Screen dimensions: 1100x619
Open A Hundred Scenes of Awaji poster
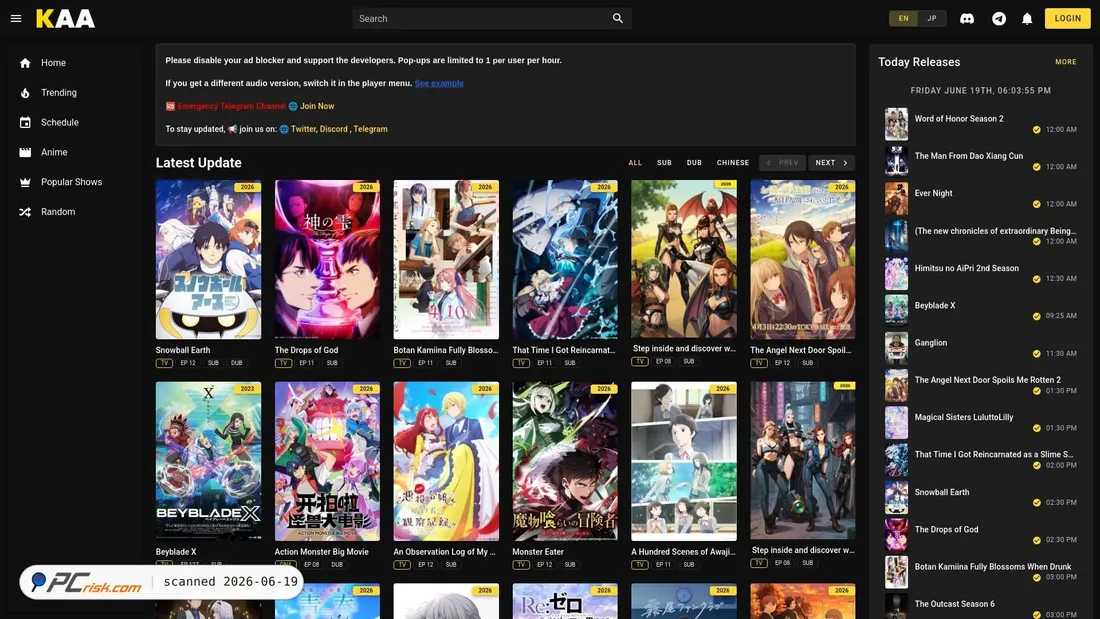point(684,461)
